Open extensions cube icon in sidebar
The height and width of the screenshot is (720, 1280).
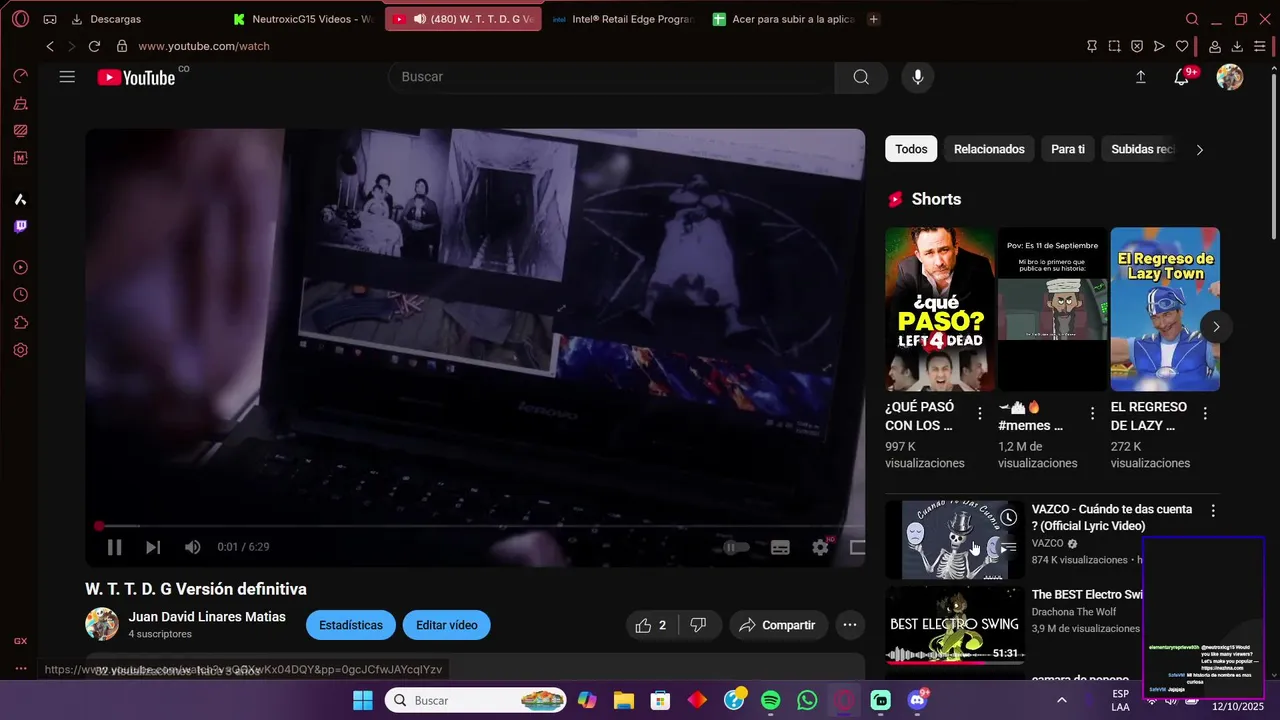point(20,323)
